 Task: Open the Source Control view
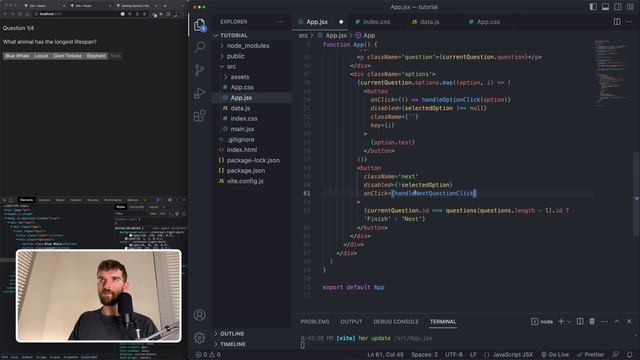coord(200,70)
